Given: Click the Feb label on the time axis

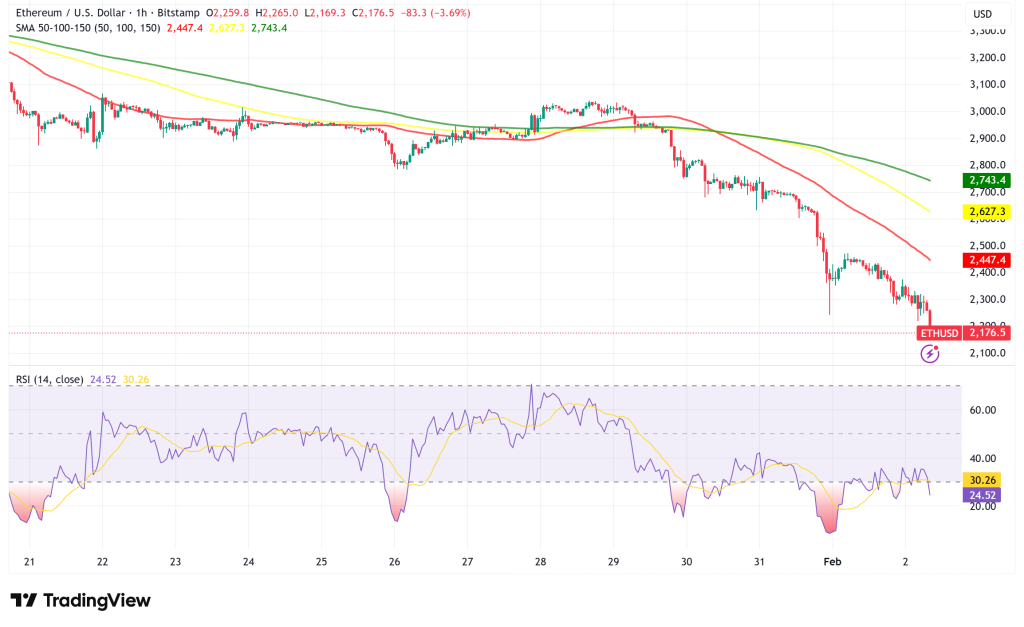Looking at the screenshot, I should click(x=833, y=561).
